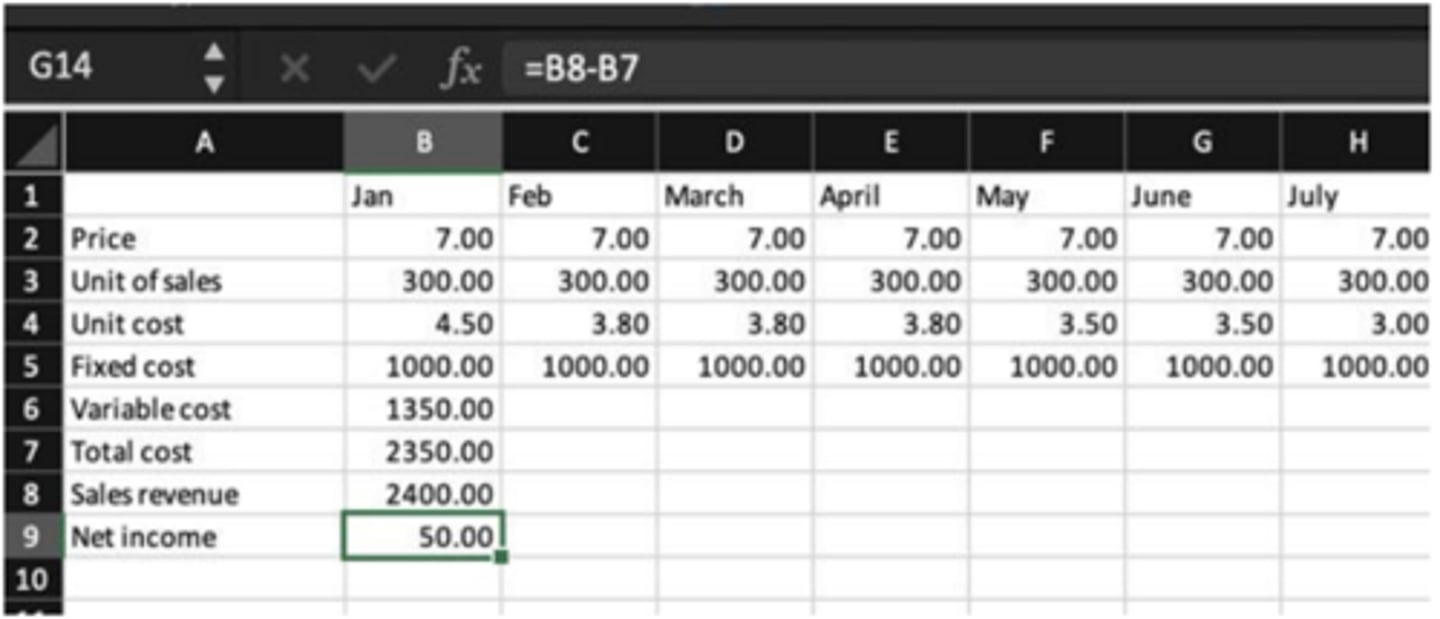
Task: Click the Name Box showing G14
Action: click(x=100, y=68)
